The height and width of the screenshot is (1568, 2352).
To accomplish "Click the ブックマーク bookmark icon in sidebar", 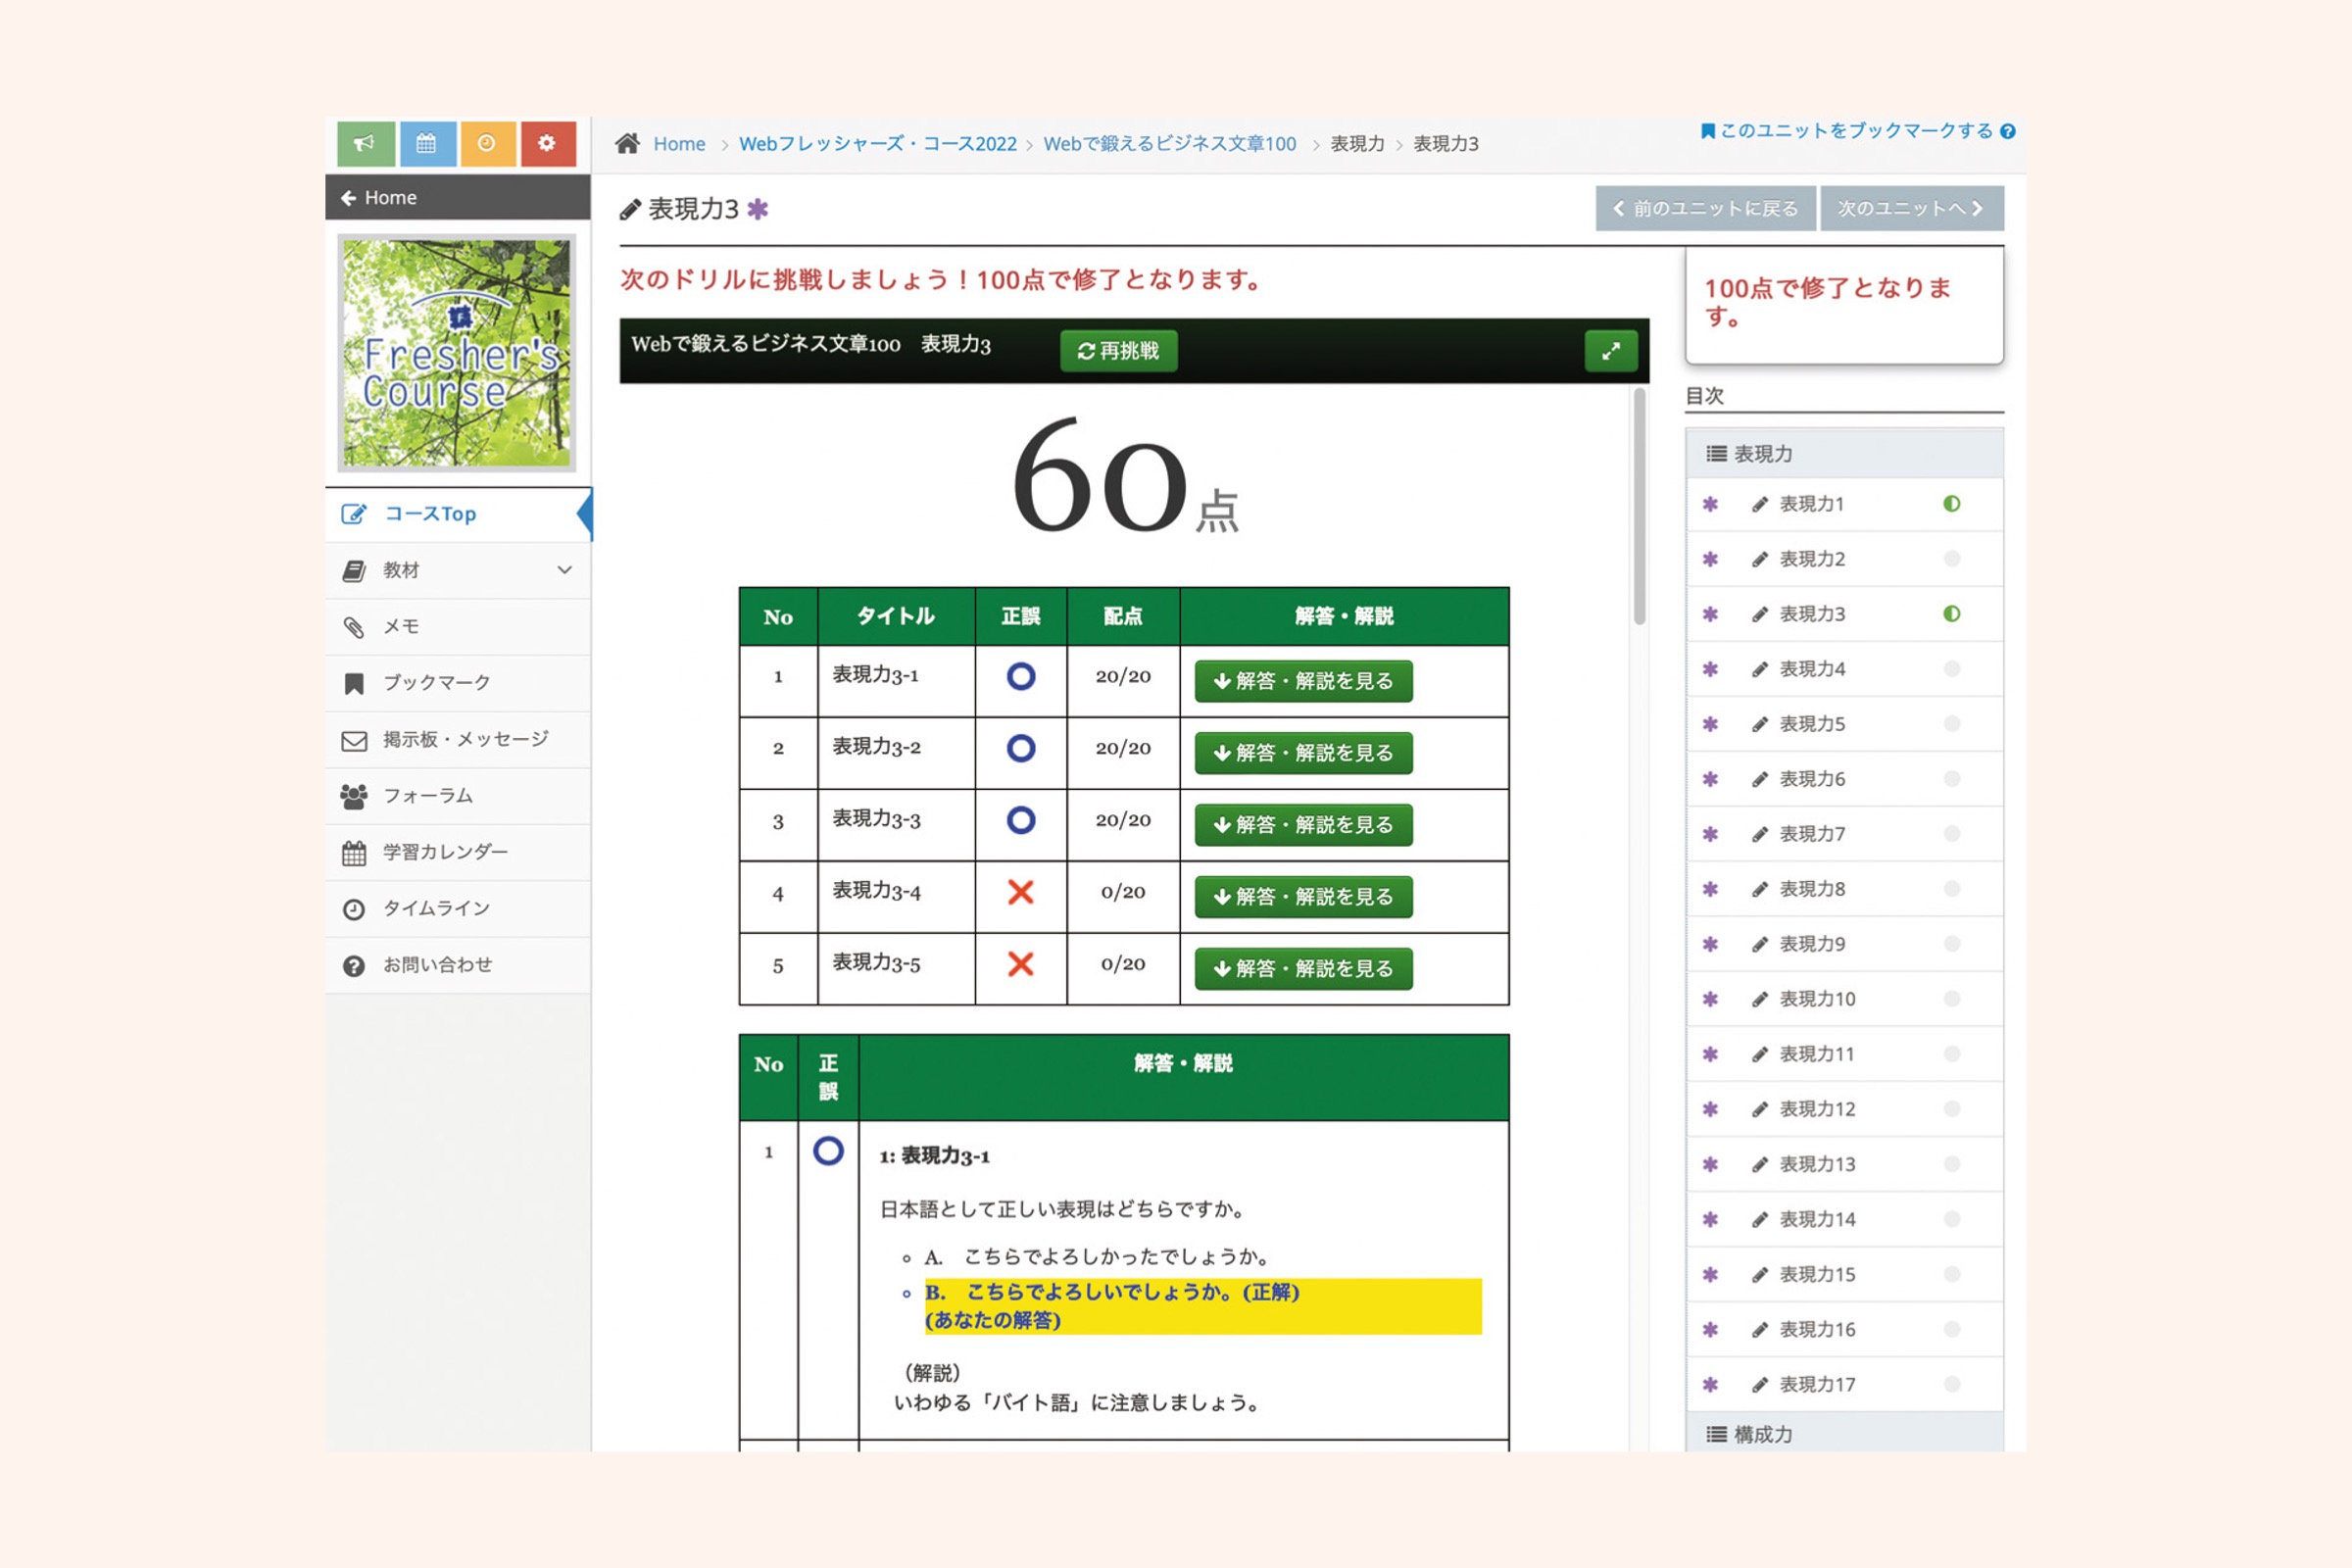I will coord(354,683).
